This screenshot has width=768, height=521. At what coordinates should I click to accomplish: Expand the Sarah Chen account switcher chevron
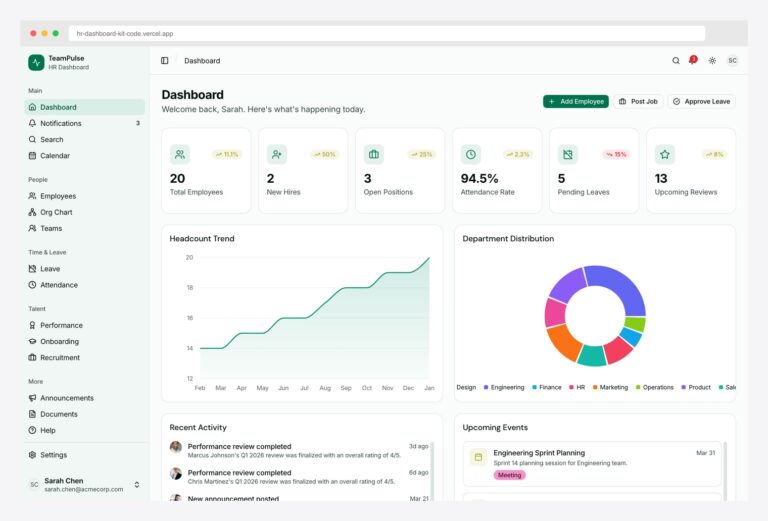(137, 485)
